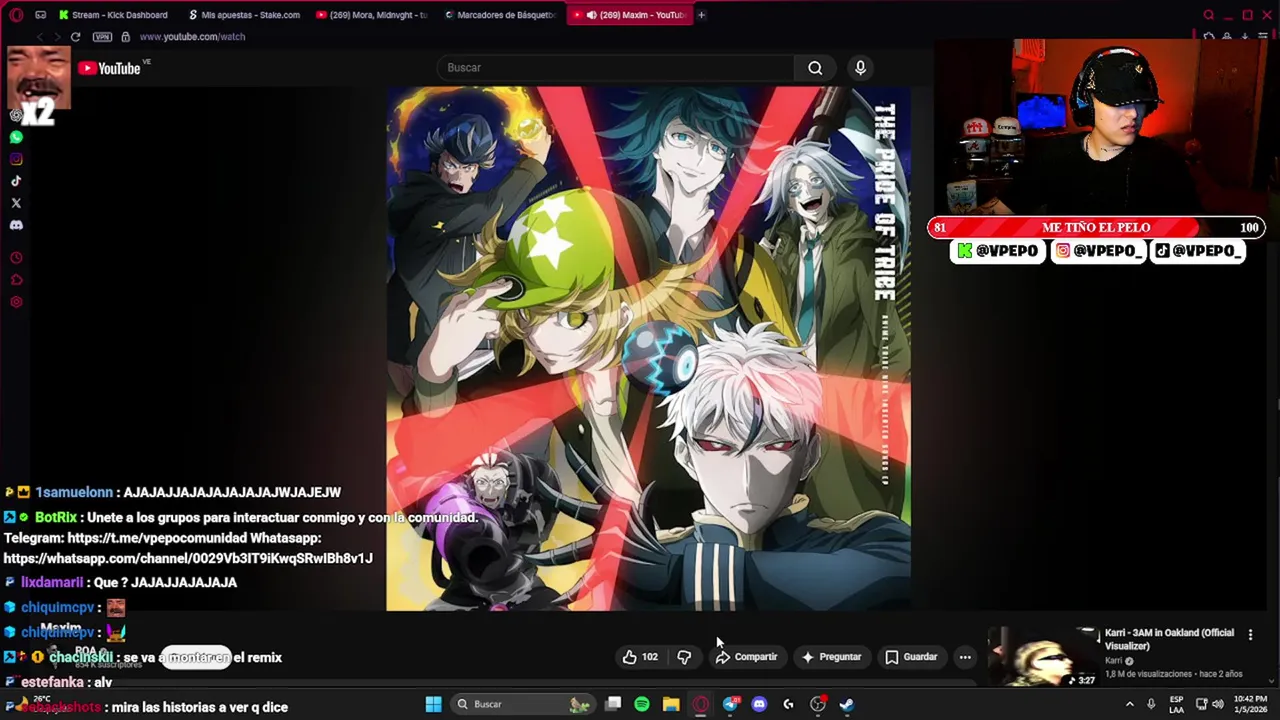Open ESP LAA language switcher
The image size is (1280, 720).
pyautogui.click(x=1177, y=704)
